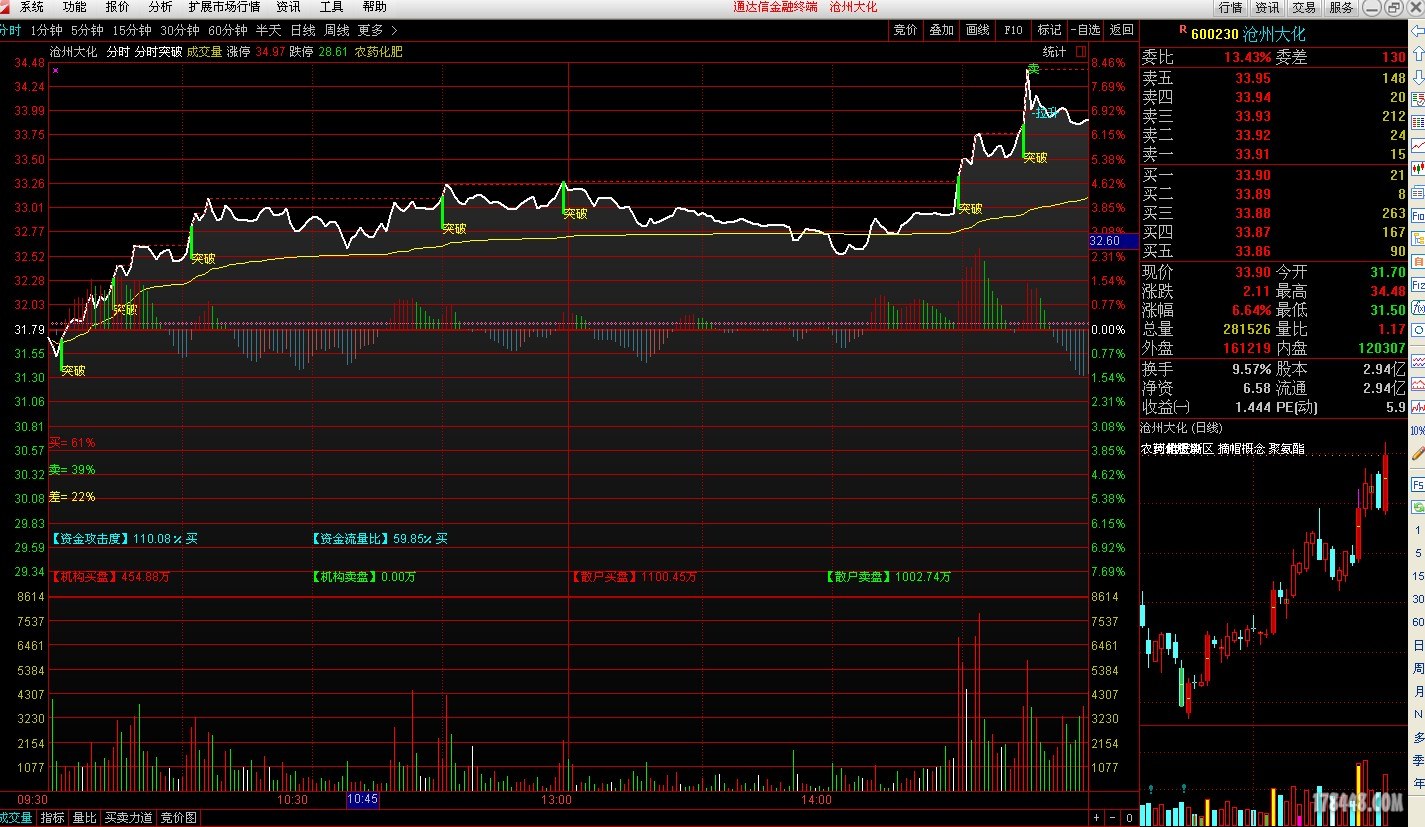Click the 画线 draw line button
This screenshot has width=1425, height=827.
977,30
